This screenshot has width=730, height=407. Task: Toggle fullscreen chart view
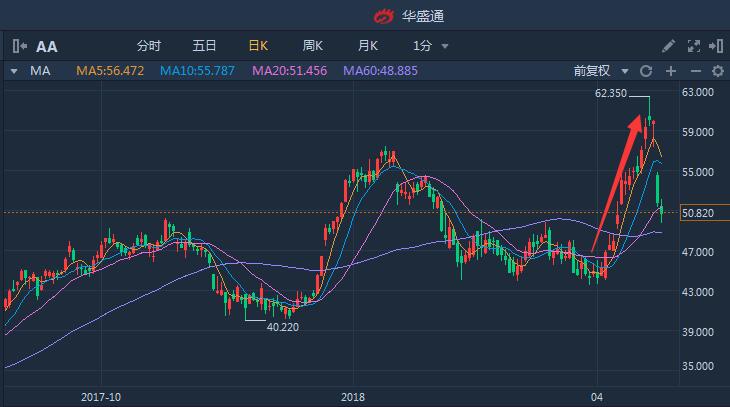pyautogui.click(x=694, y=46)
